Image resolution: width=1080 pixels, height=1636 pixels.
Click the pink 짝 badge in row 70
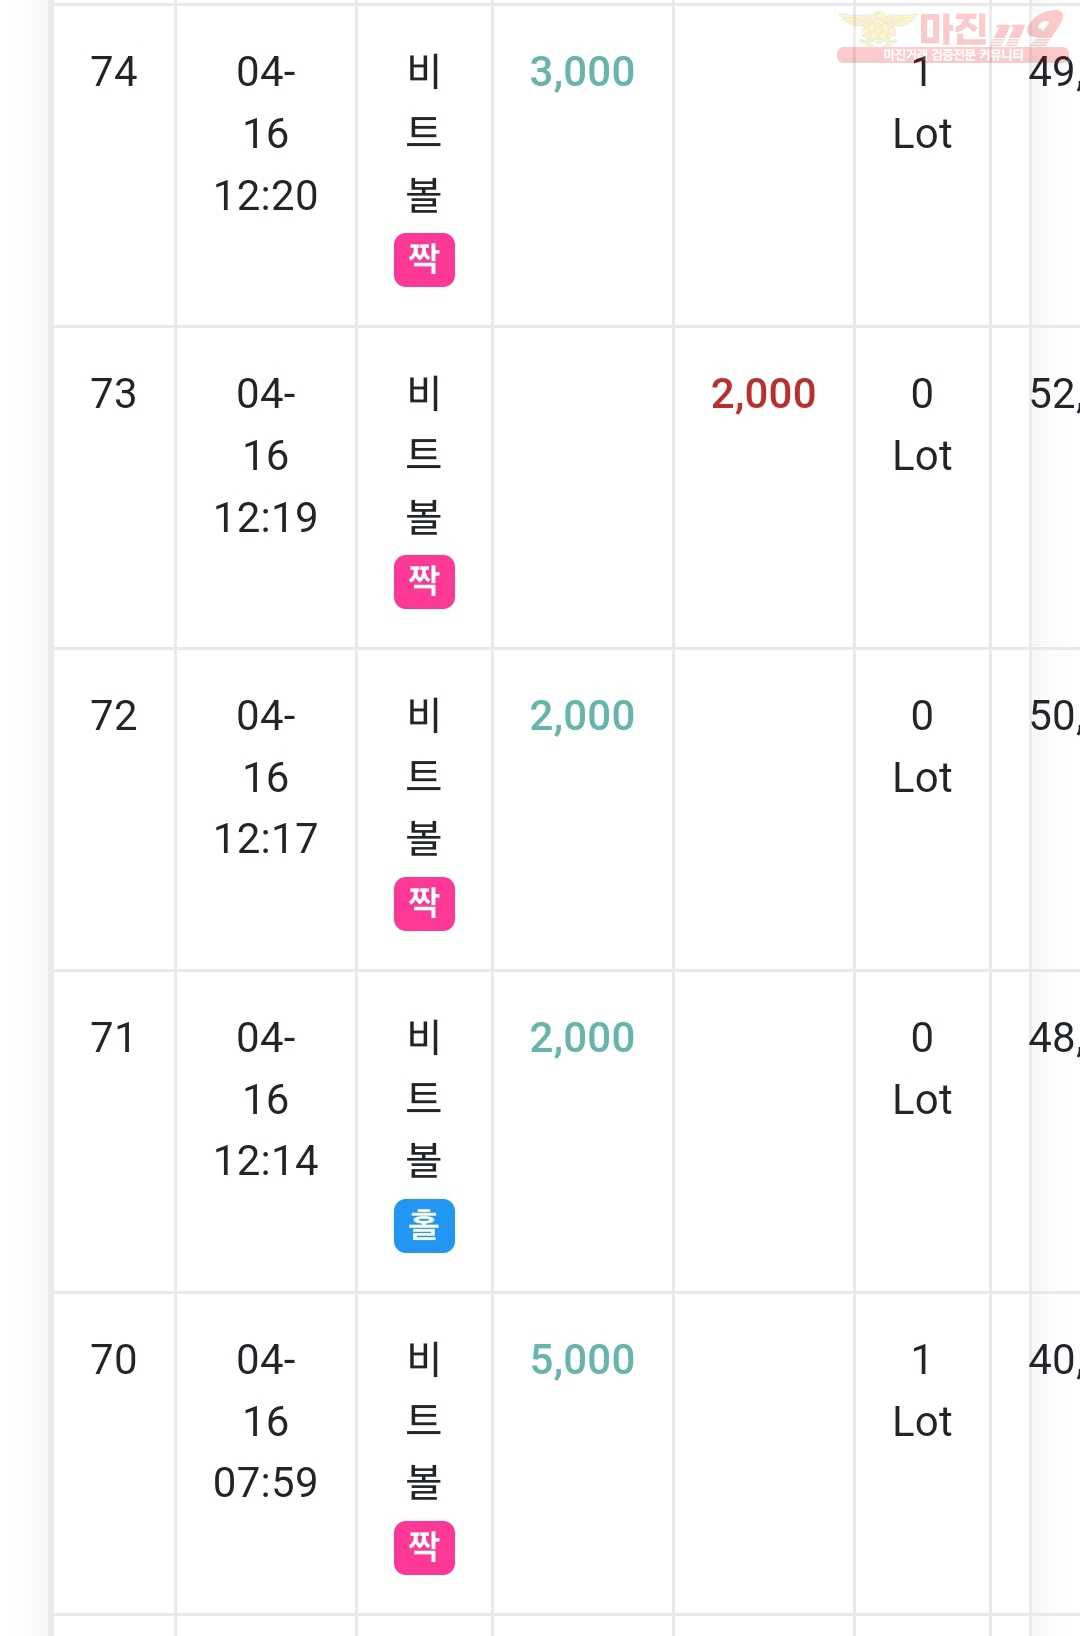424,1548
